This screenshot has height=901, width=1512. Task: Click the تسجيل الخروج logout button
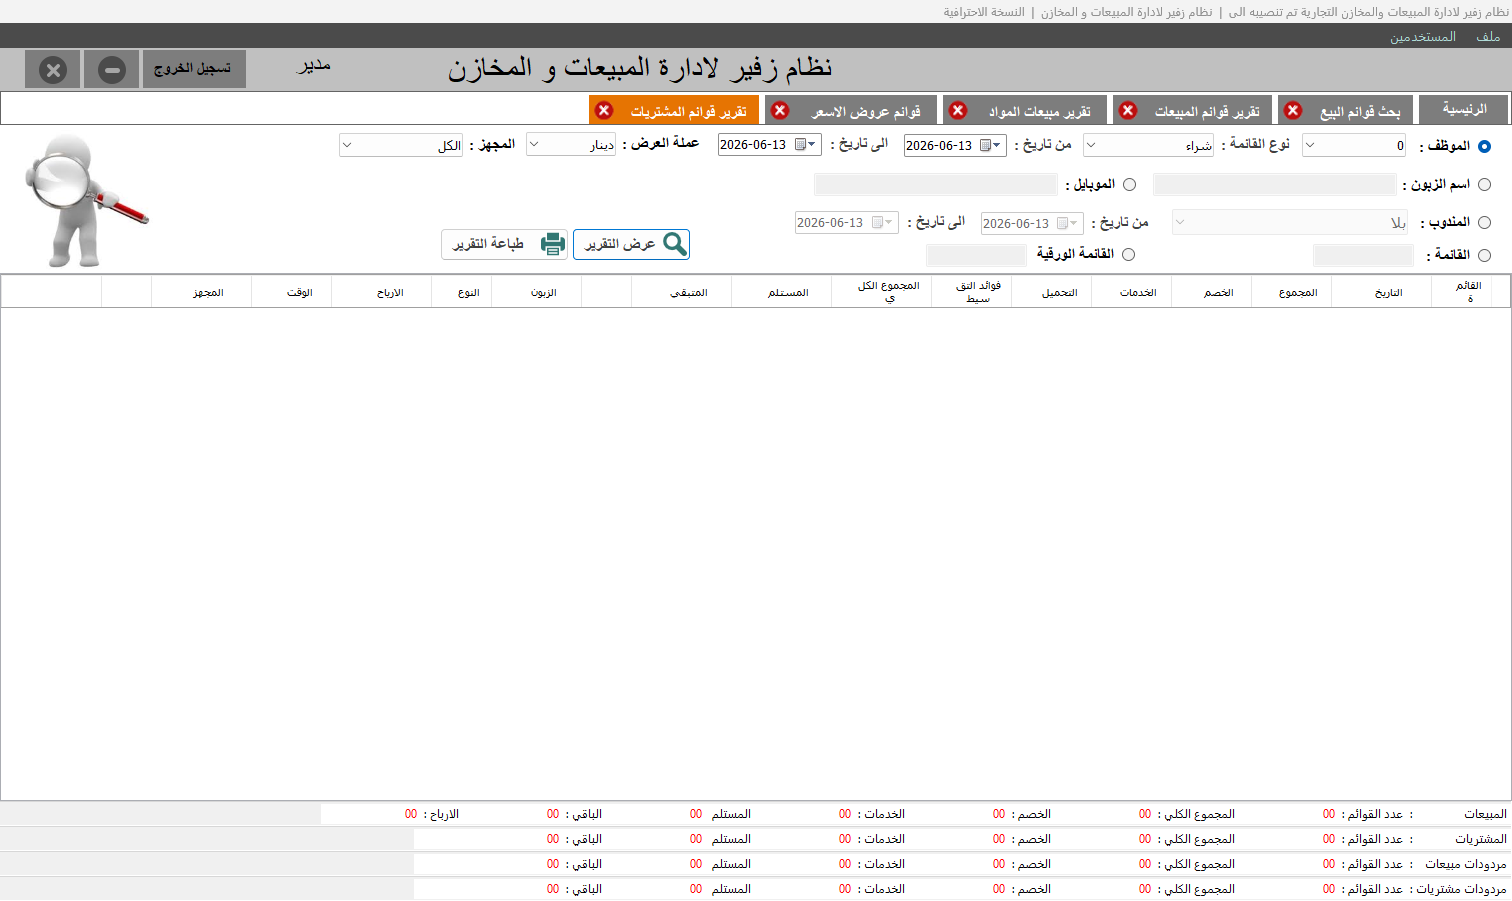[x=194, y=69]
